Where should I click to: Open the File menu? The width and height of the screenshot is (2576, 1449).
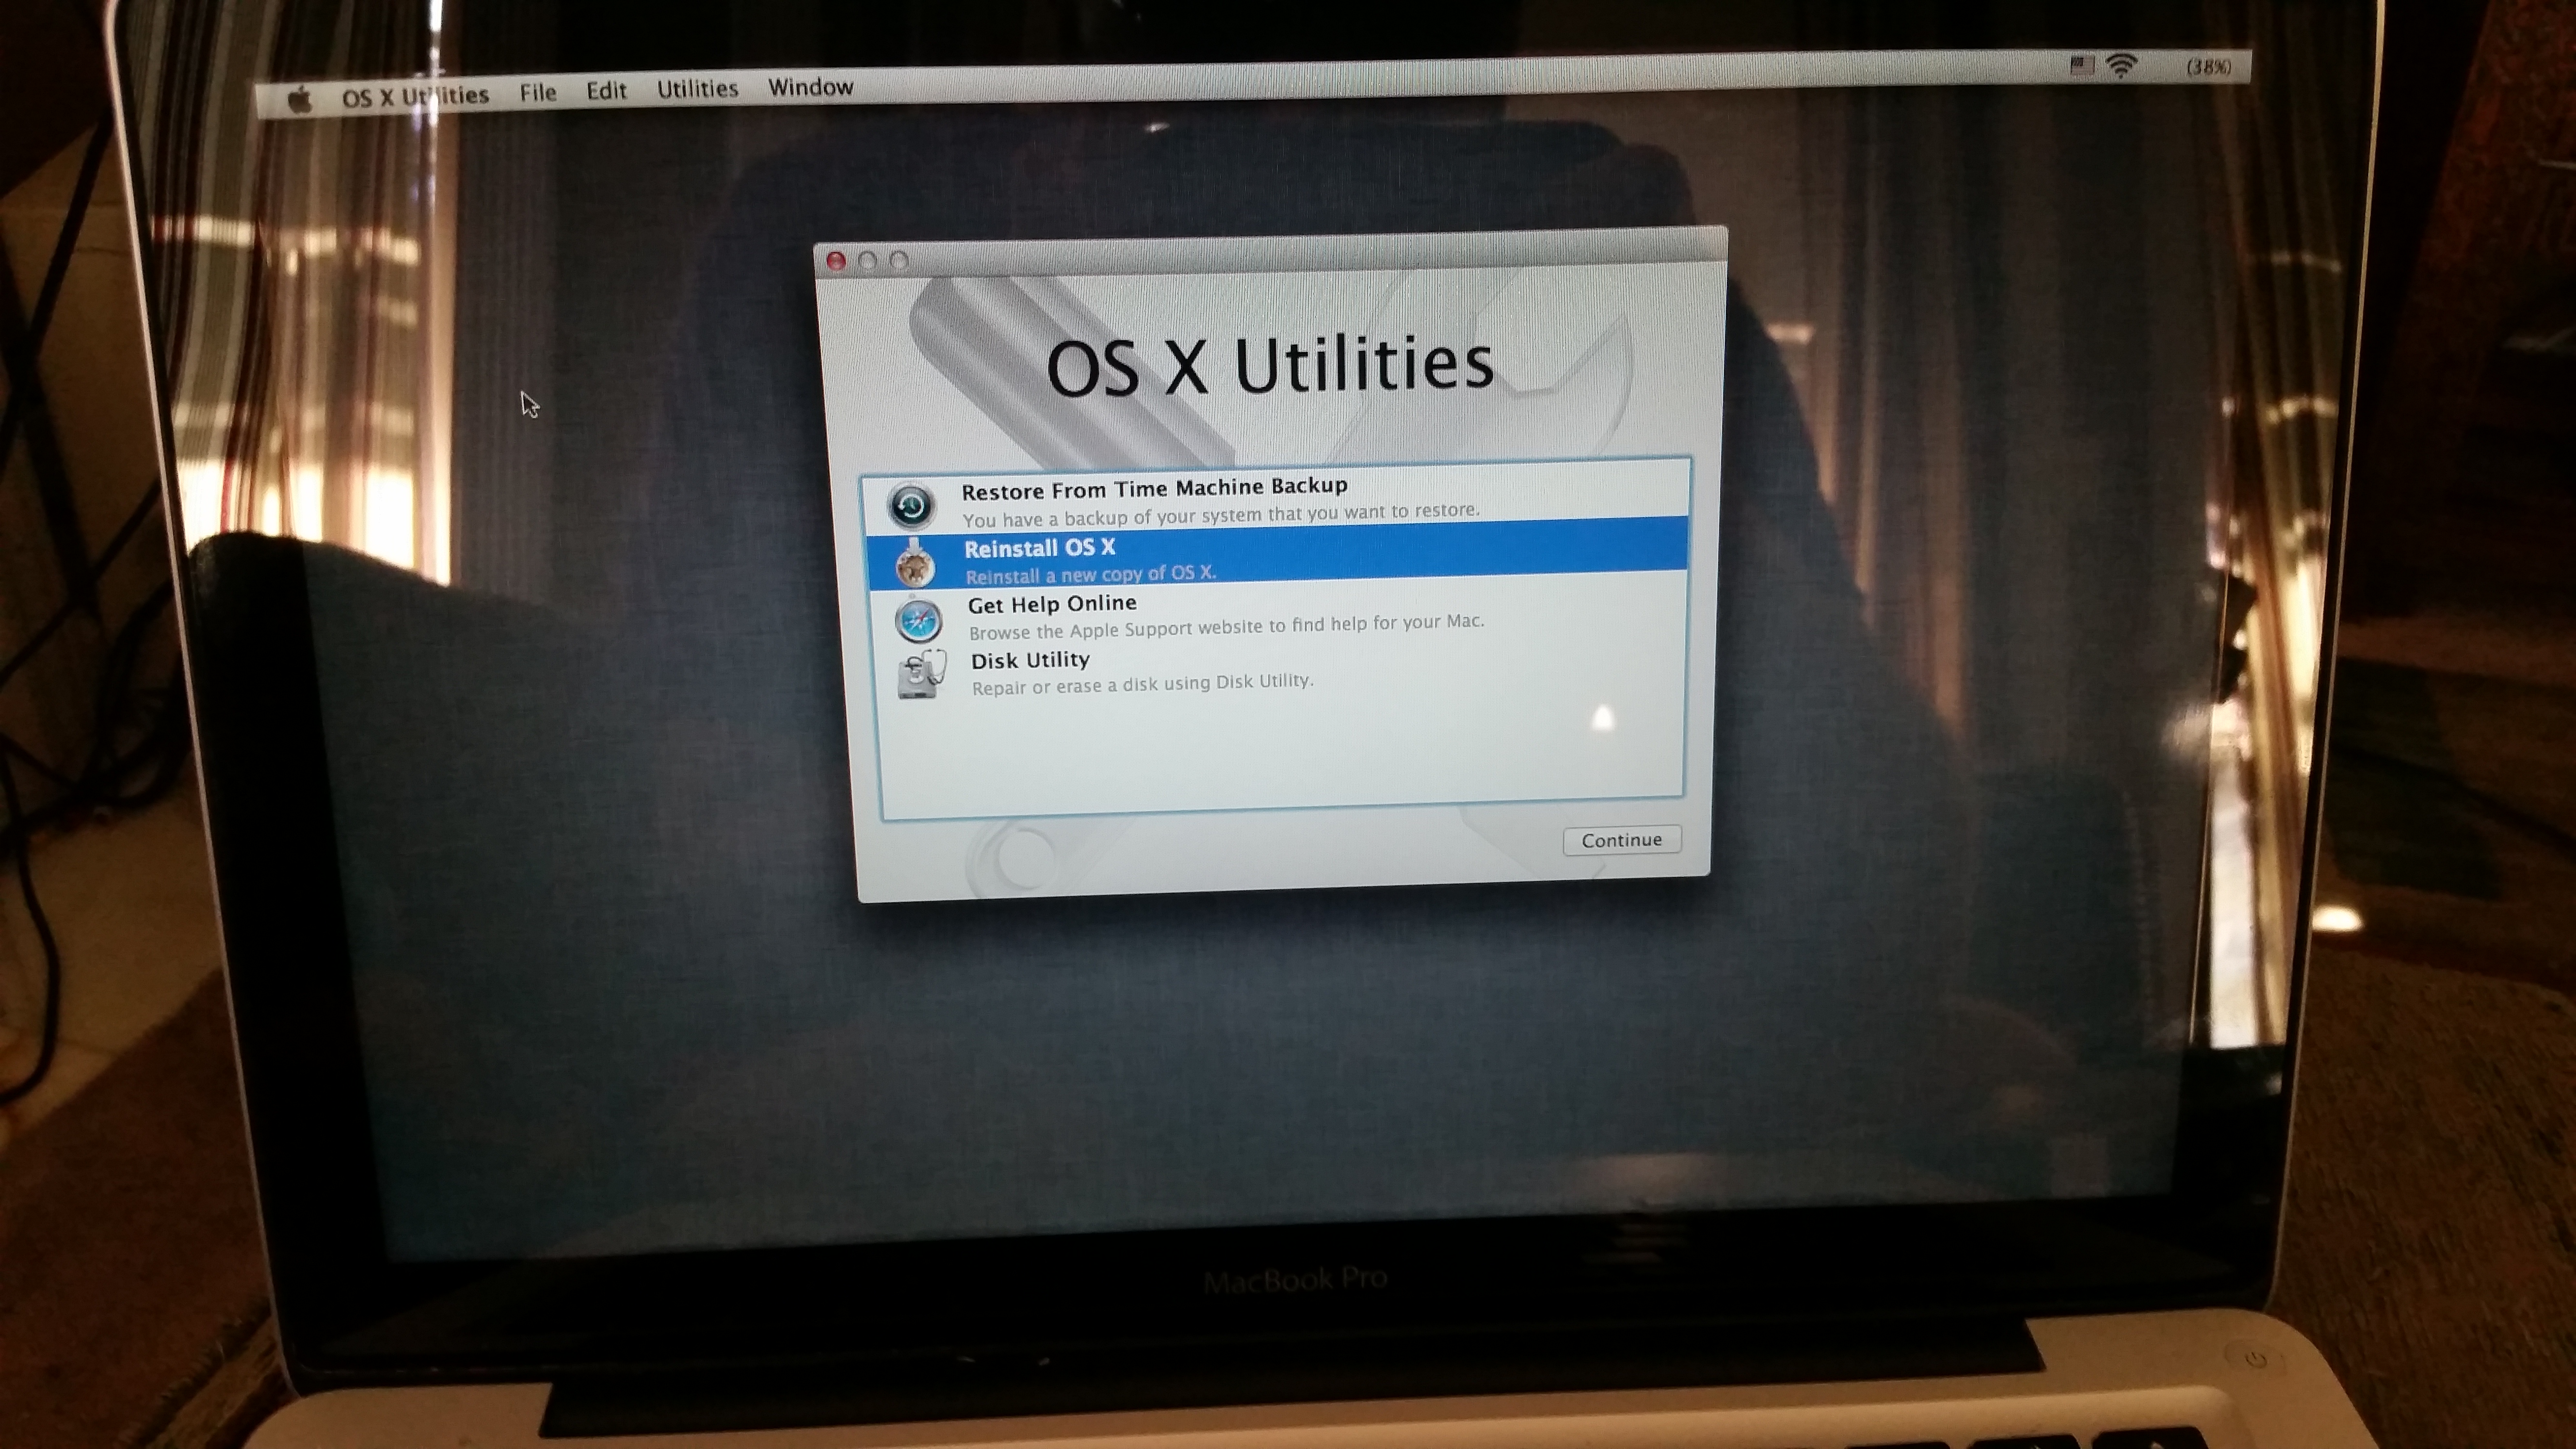pos(538,93)
